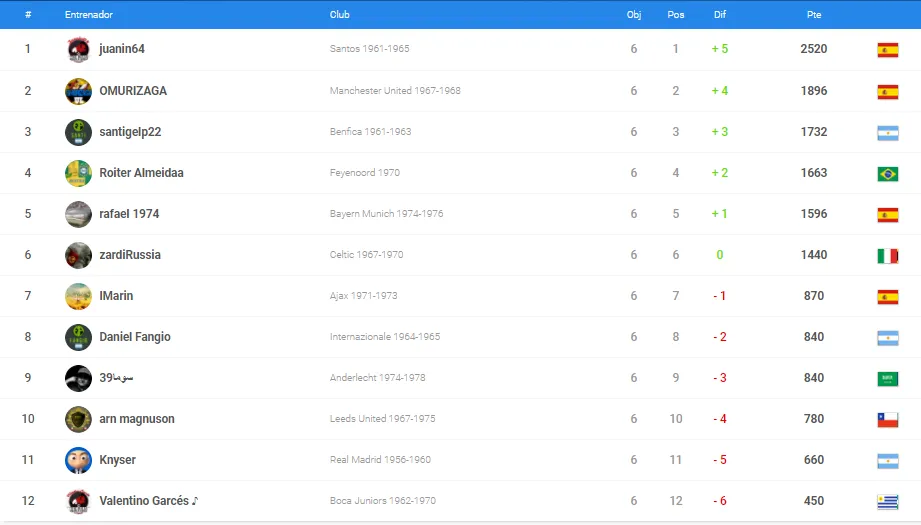The height and width of the screenshot is (525, 921).
Task: Open arn magnuson's avatar
Action: (x=78, y=419)
